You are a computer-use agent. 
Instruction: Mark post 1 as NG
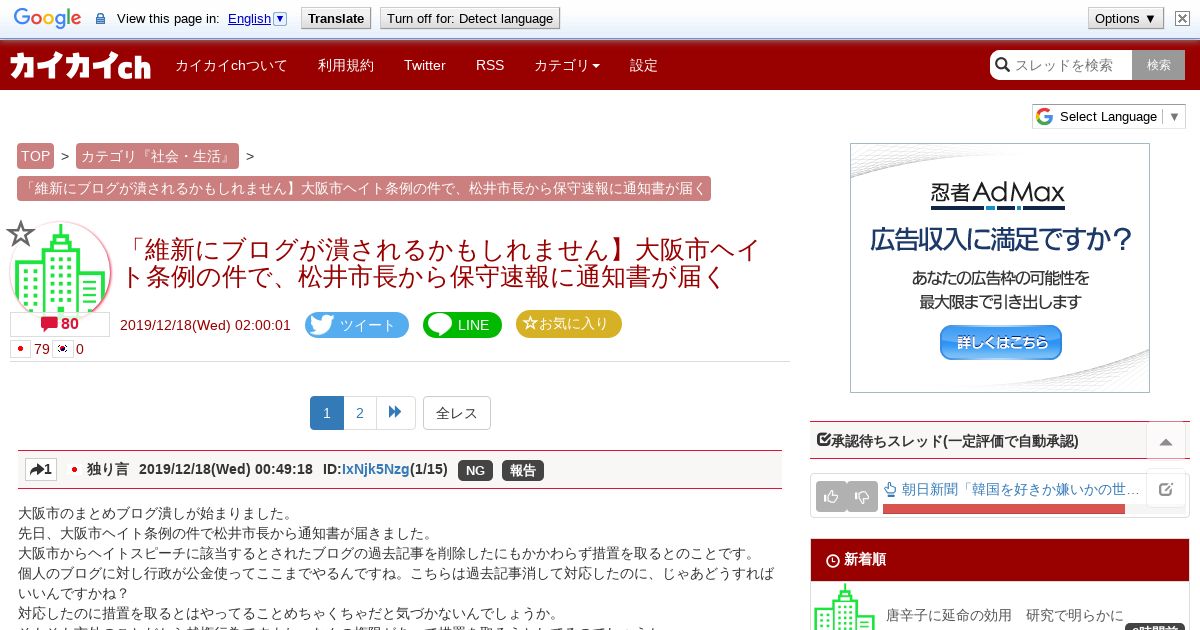tap(475, 470)
